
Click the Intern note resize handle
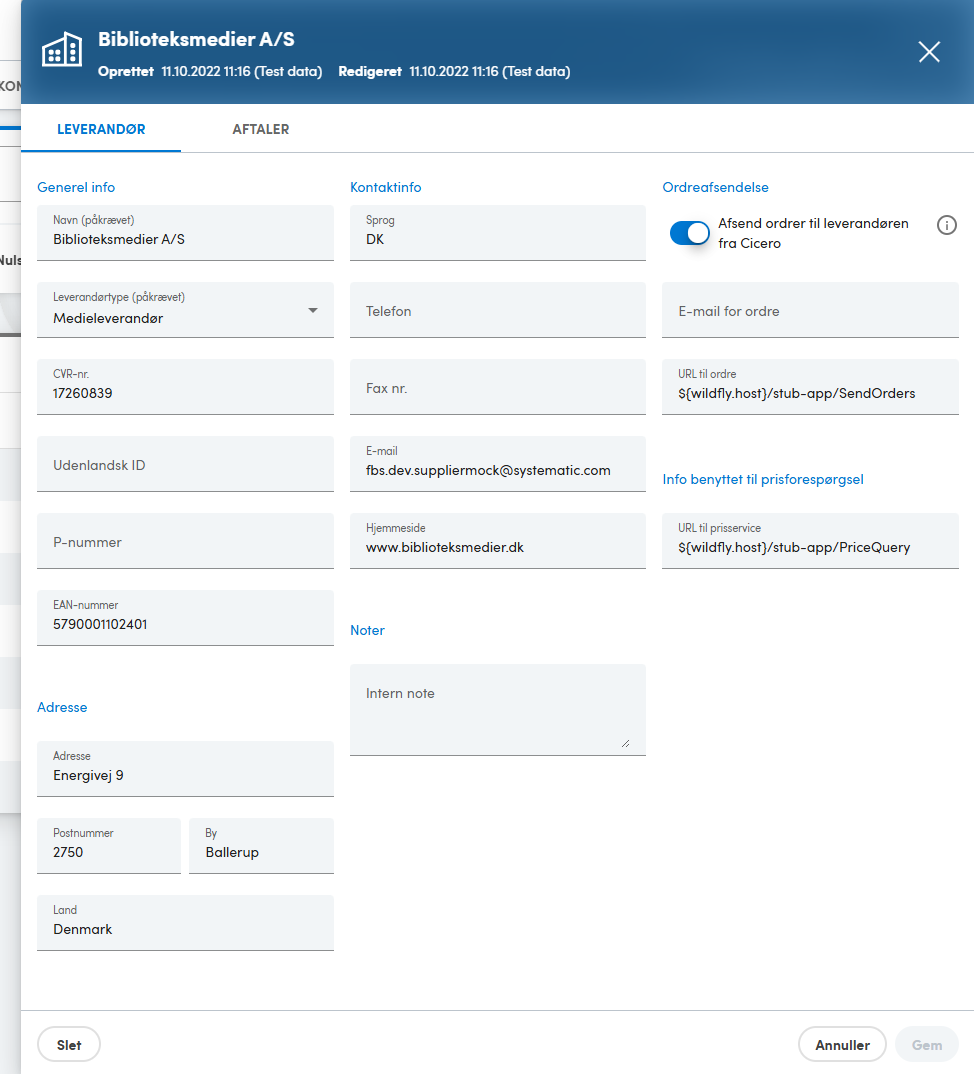(x=625, y=743)
